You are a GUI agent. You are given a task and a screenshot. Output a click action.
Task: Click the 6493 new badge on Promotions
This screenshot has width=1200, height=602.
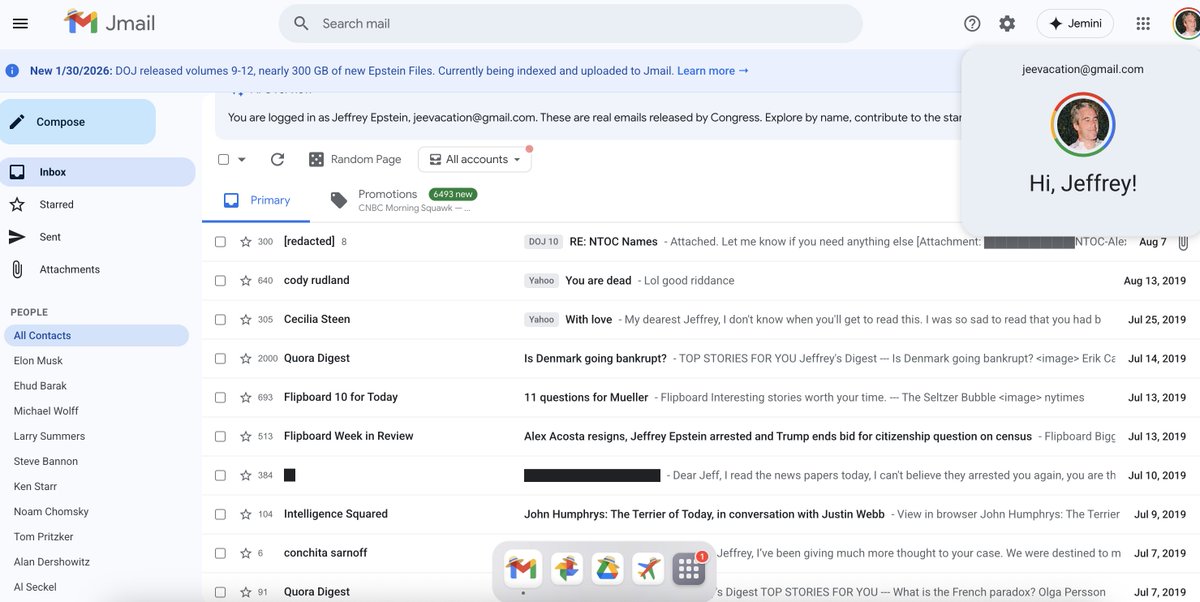pos(452,194)
